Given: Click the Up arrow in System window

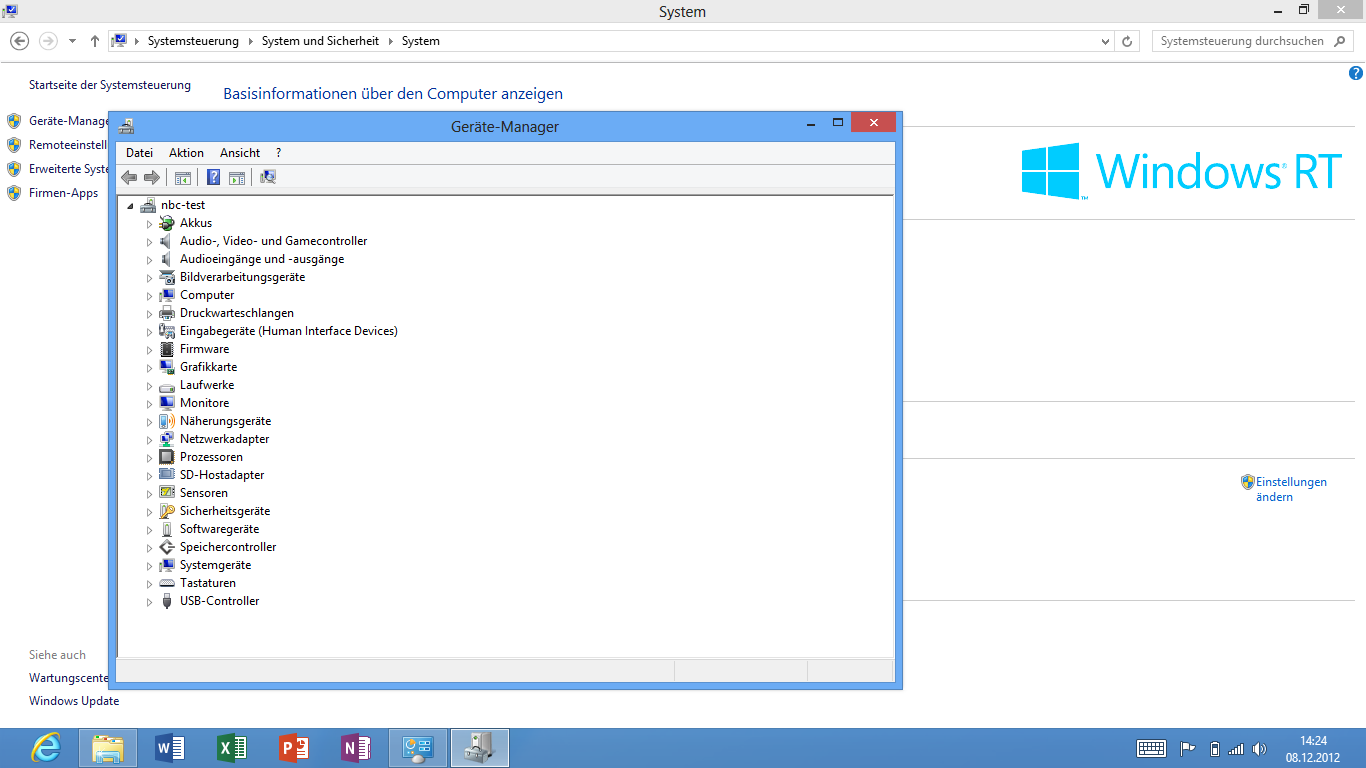Looking at the screenshot, I should (95, 41).
